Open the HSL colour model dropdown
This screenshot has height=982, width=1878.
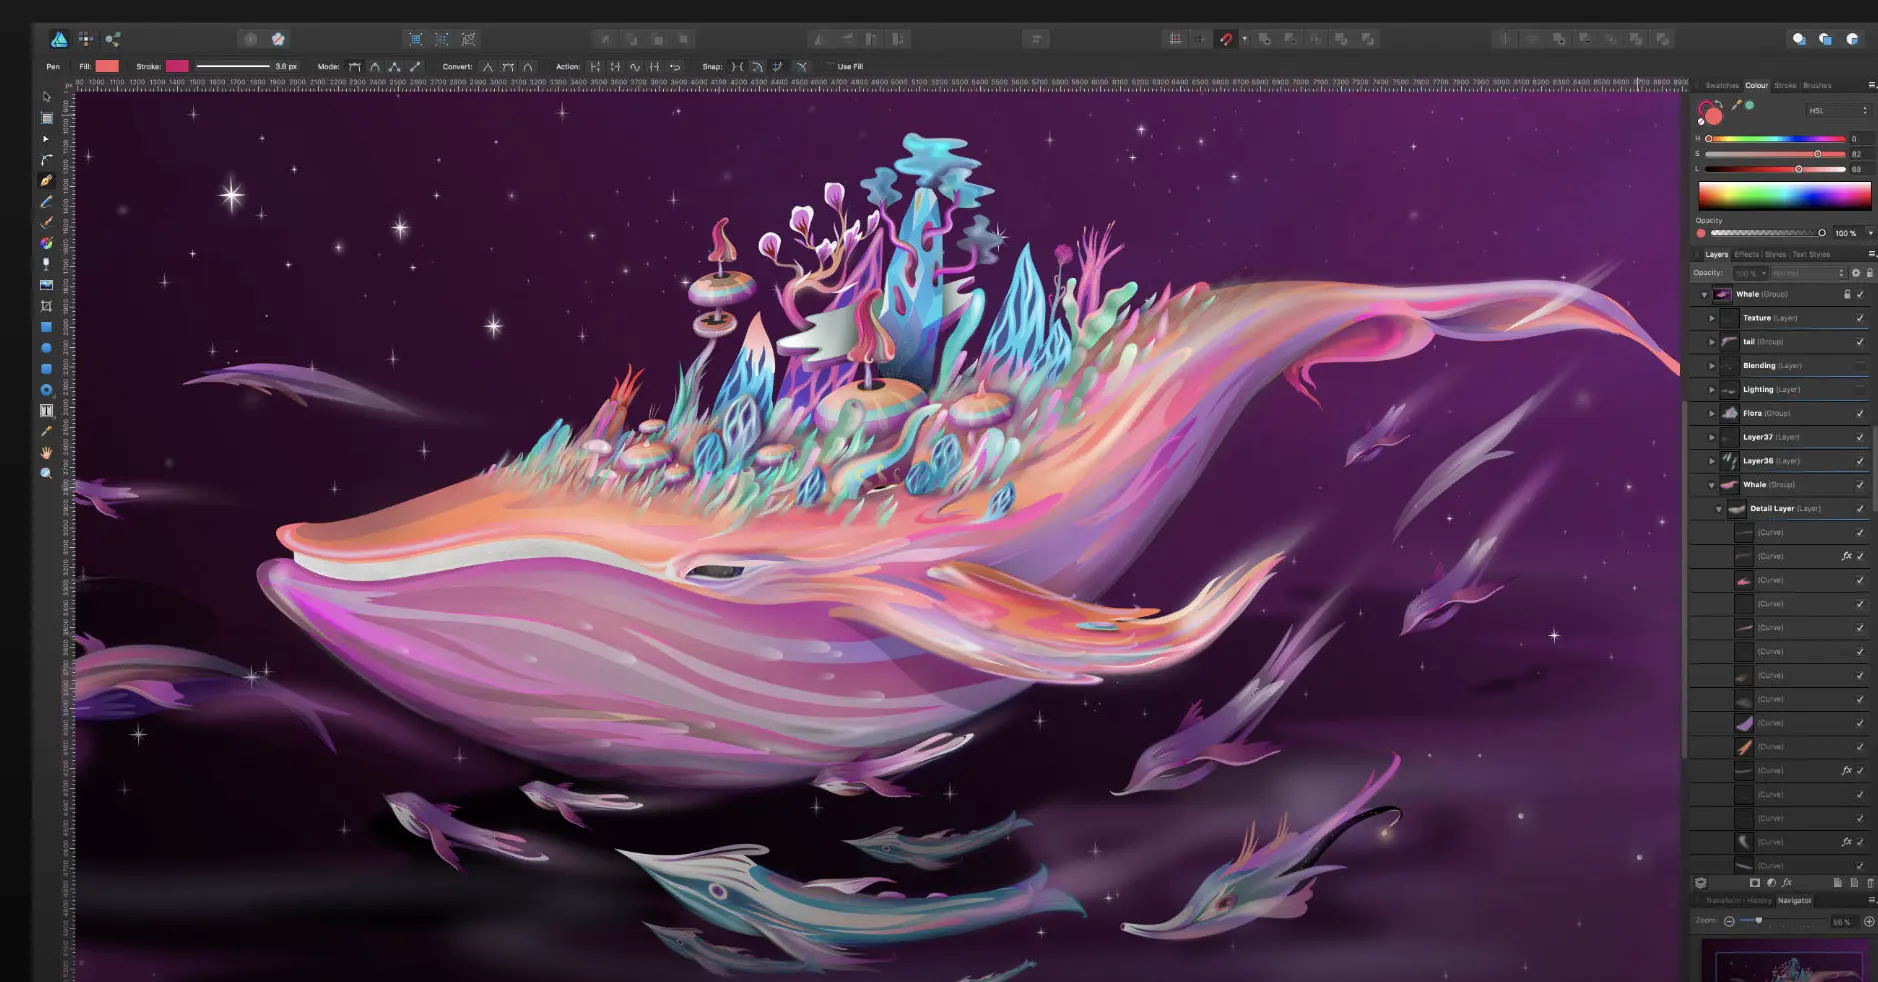(1838, 110)
